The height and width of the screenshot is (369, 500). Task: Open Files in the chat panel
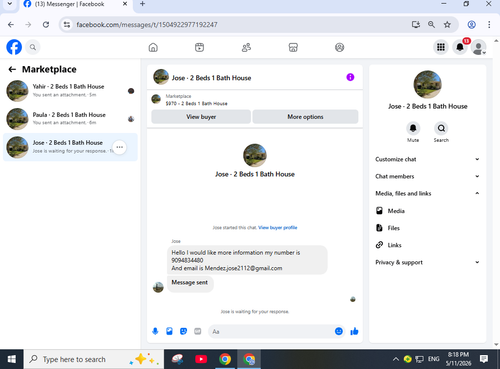tap(427, 228)
